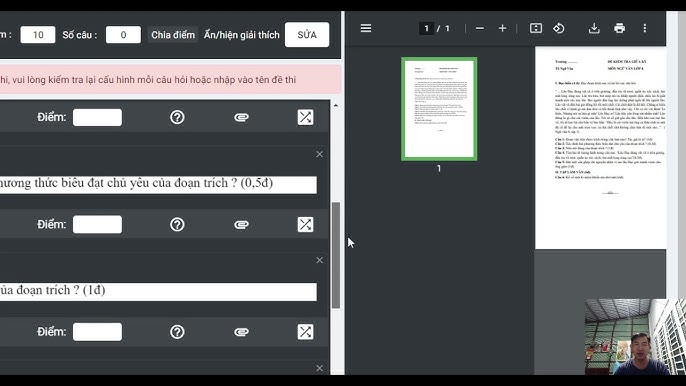Click shuffle icon in first Điểm row
686x386 pixels.
pyautogui.click(x=305, y=117)
